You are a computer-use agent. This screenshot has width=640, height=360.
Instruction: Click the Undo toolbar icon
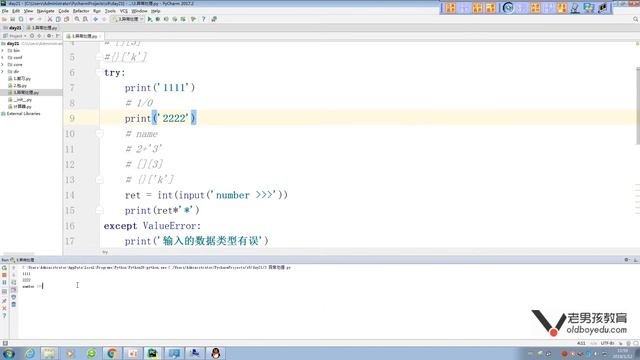(x=31, y=19)
